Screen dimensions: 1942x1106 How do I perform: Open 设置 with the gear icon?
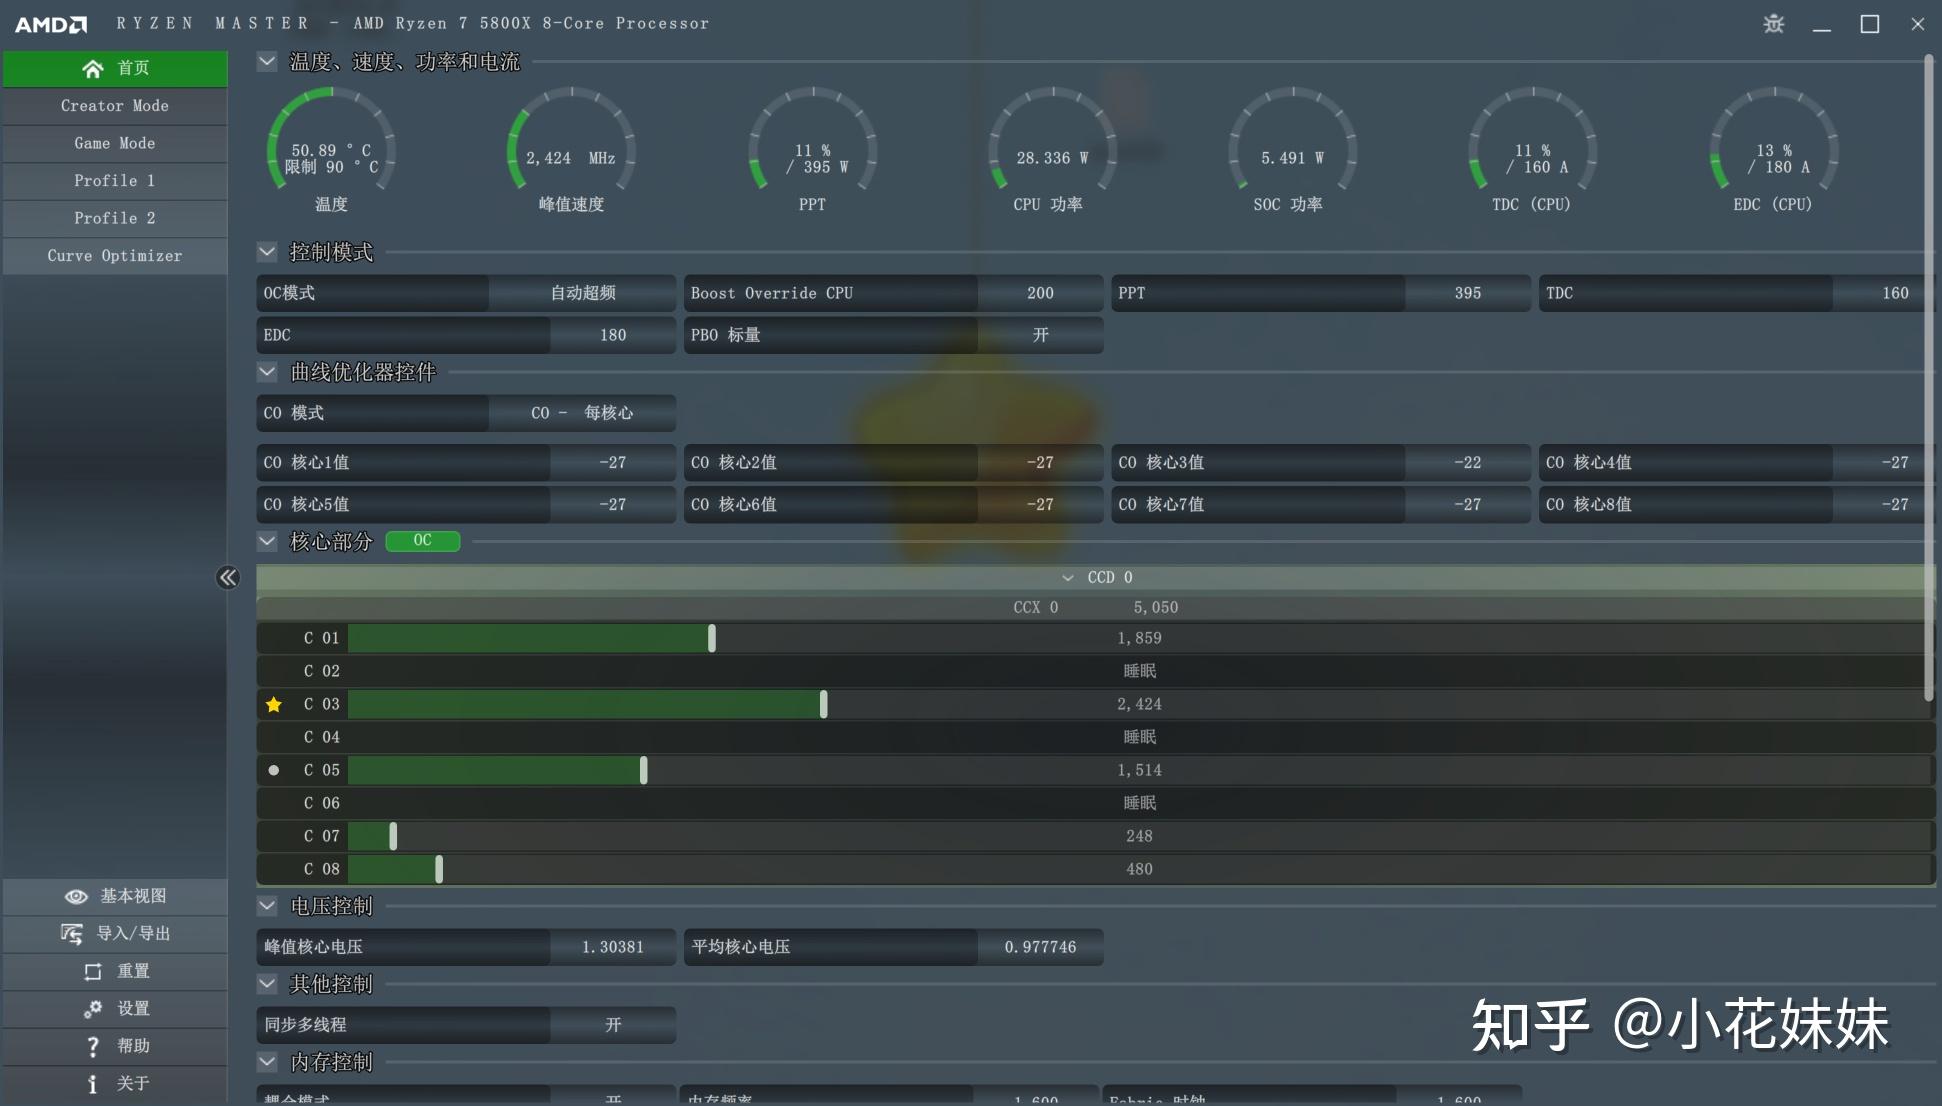pos(93,1009)
